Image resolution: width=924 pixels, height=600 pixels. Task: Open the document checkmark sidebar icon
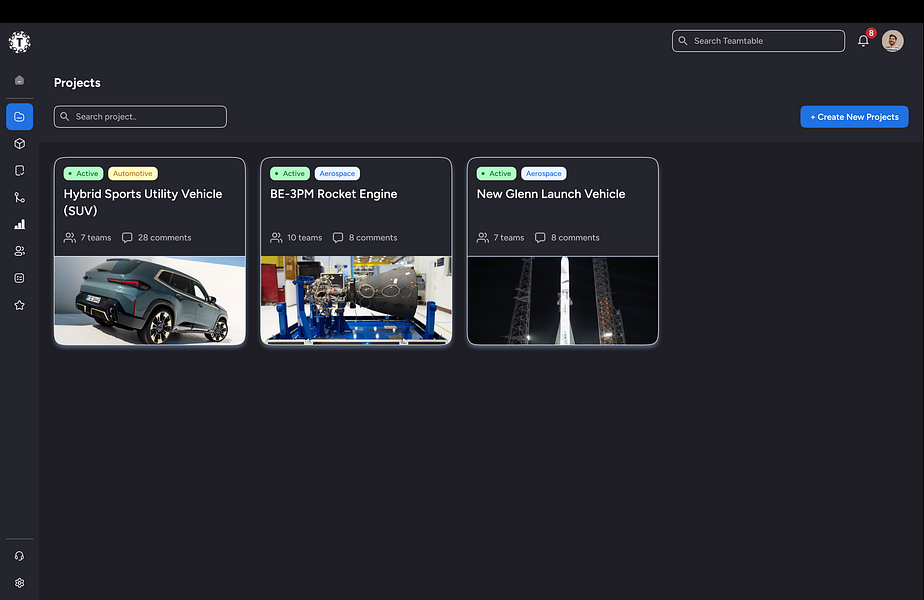19,170
